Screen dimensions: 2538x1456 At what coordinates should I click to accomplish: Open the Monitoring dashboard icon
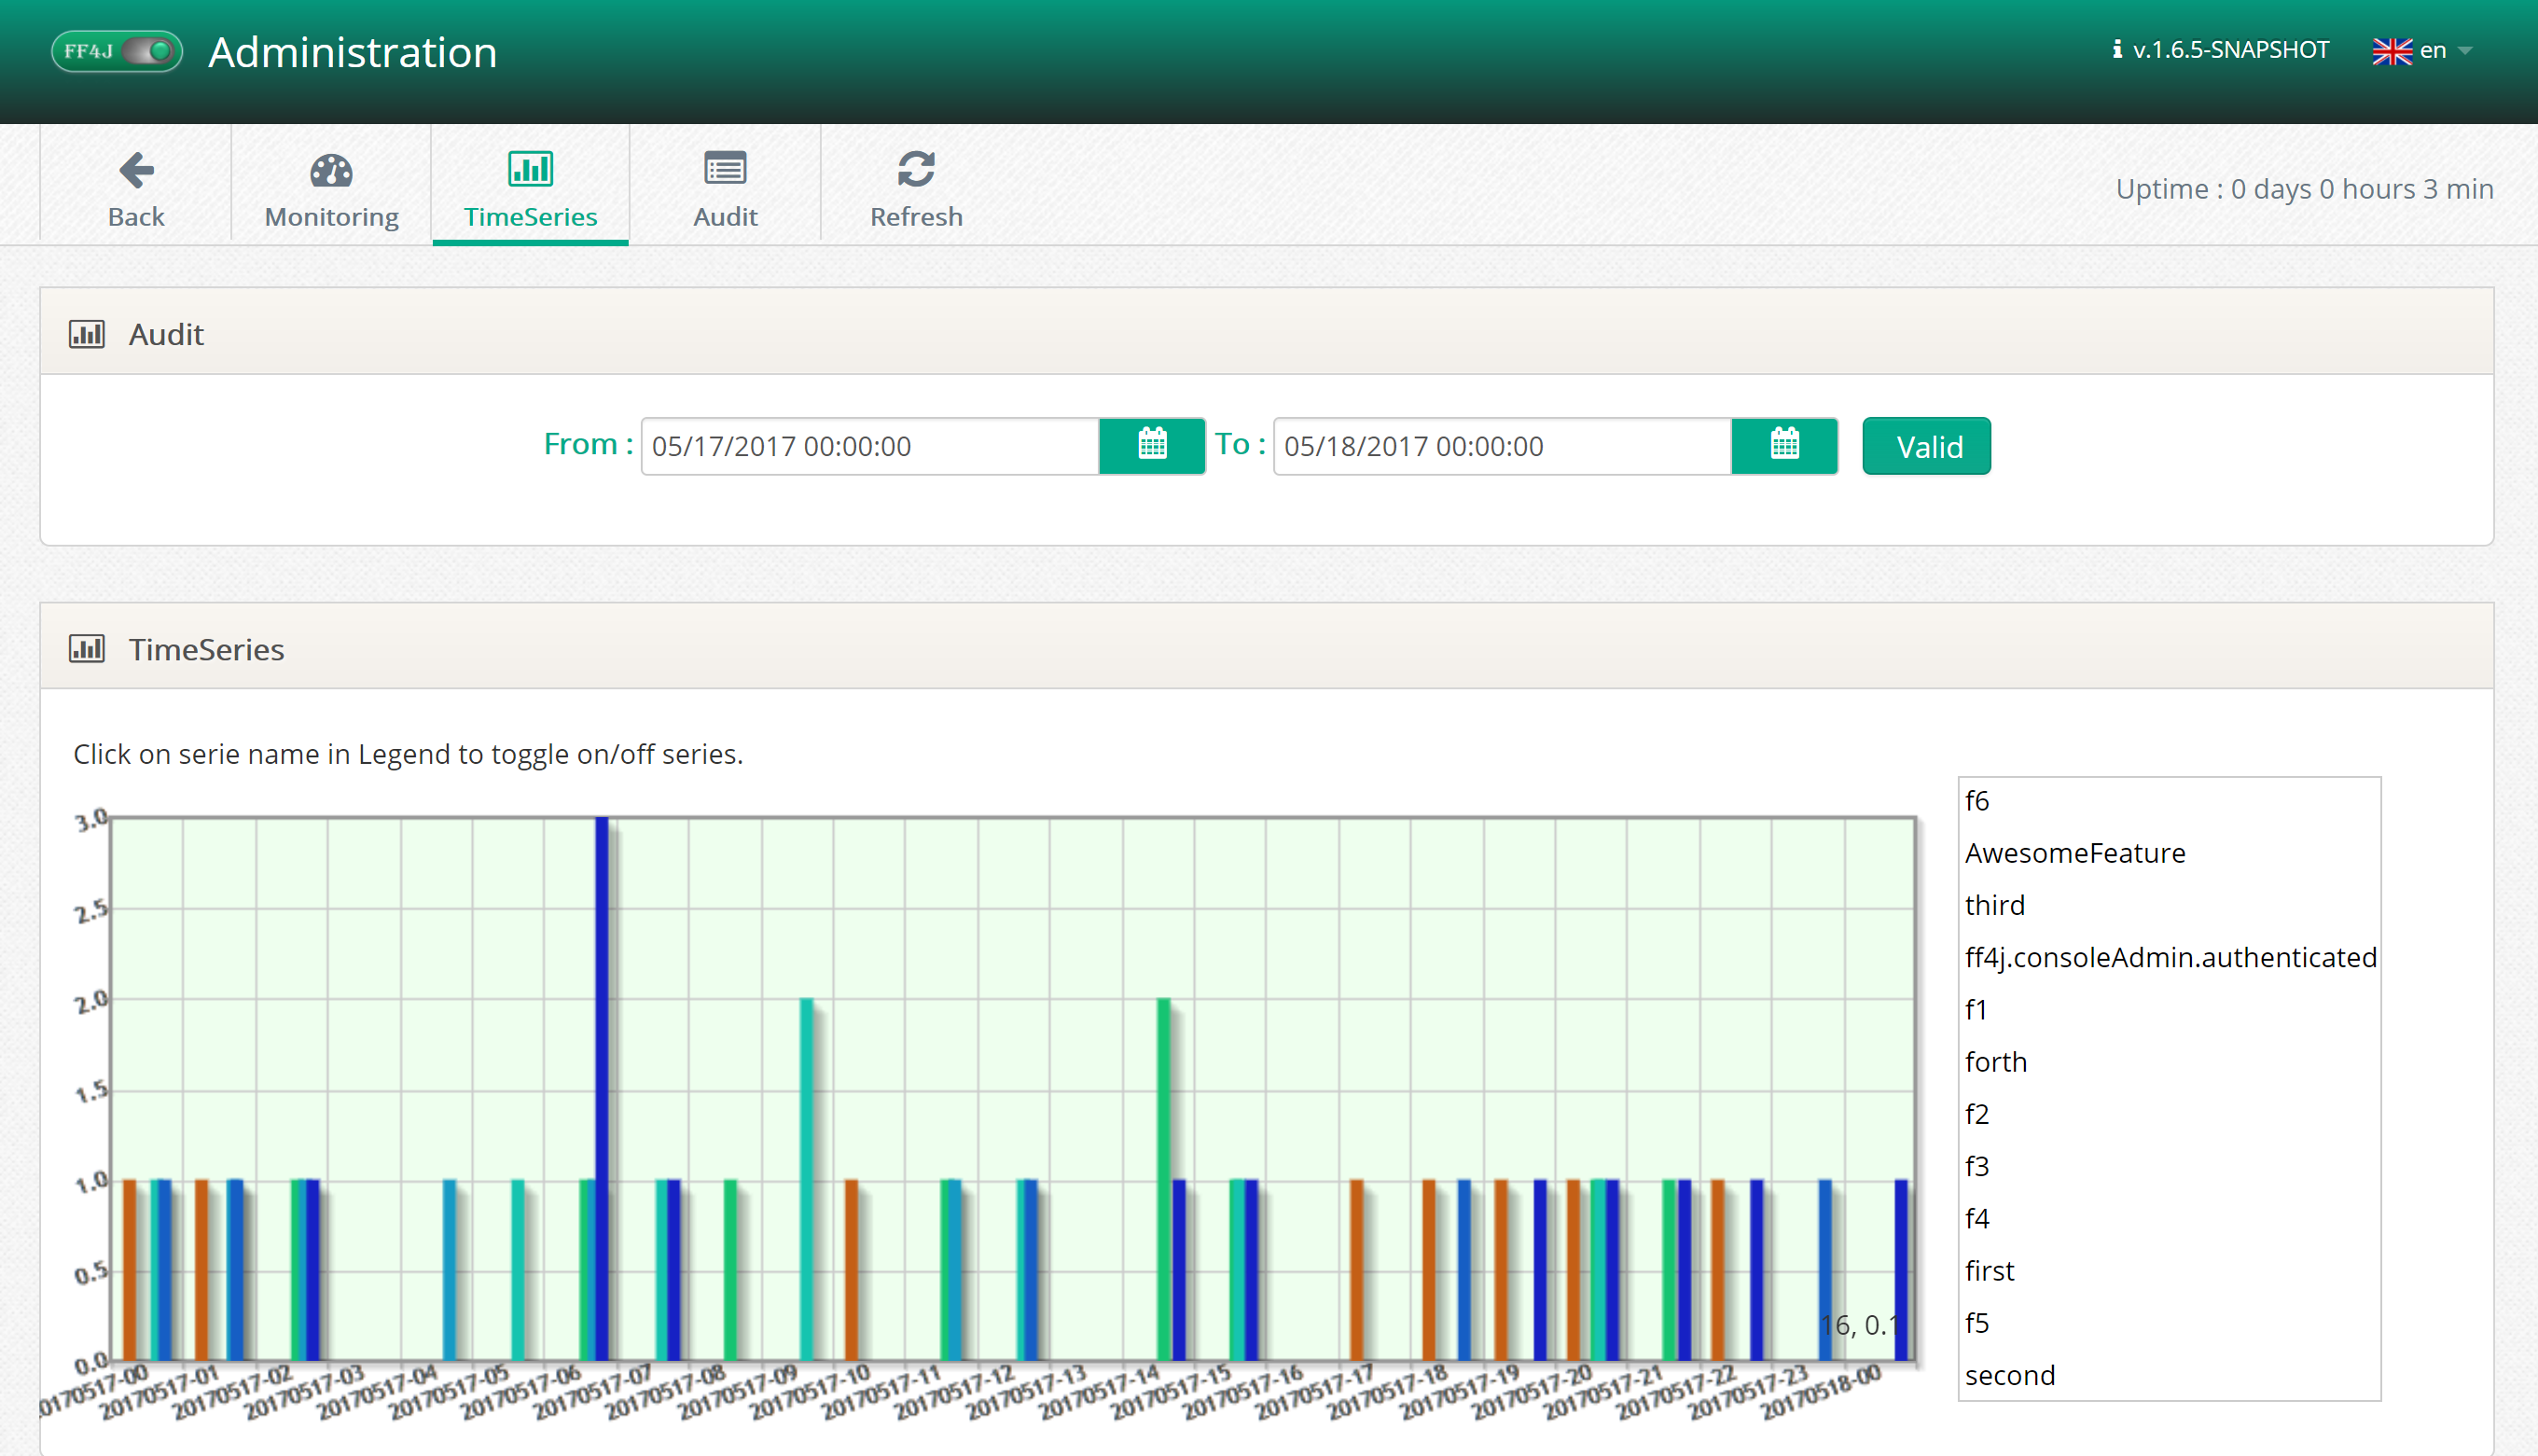pyautogui.click(x=331, y=170)
